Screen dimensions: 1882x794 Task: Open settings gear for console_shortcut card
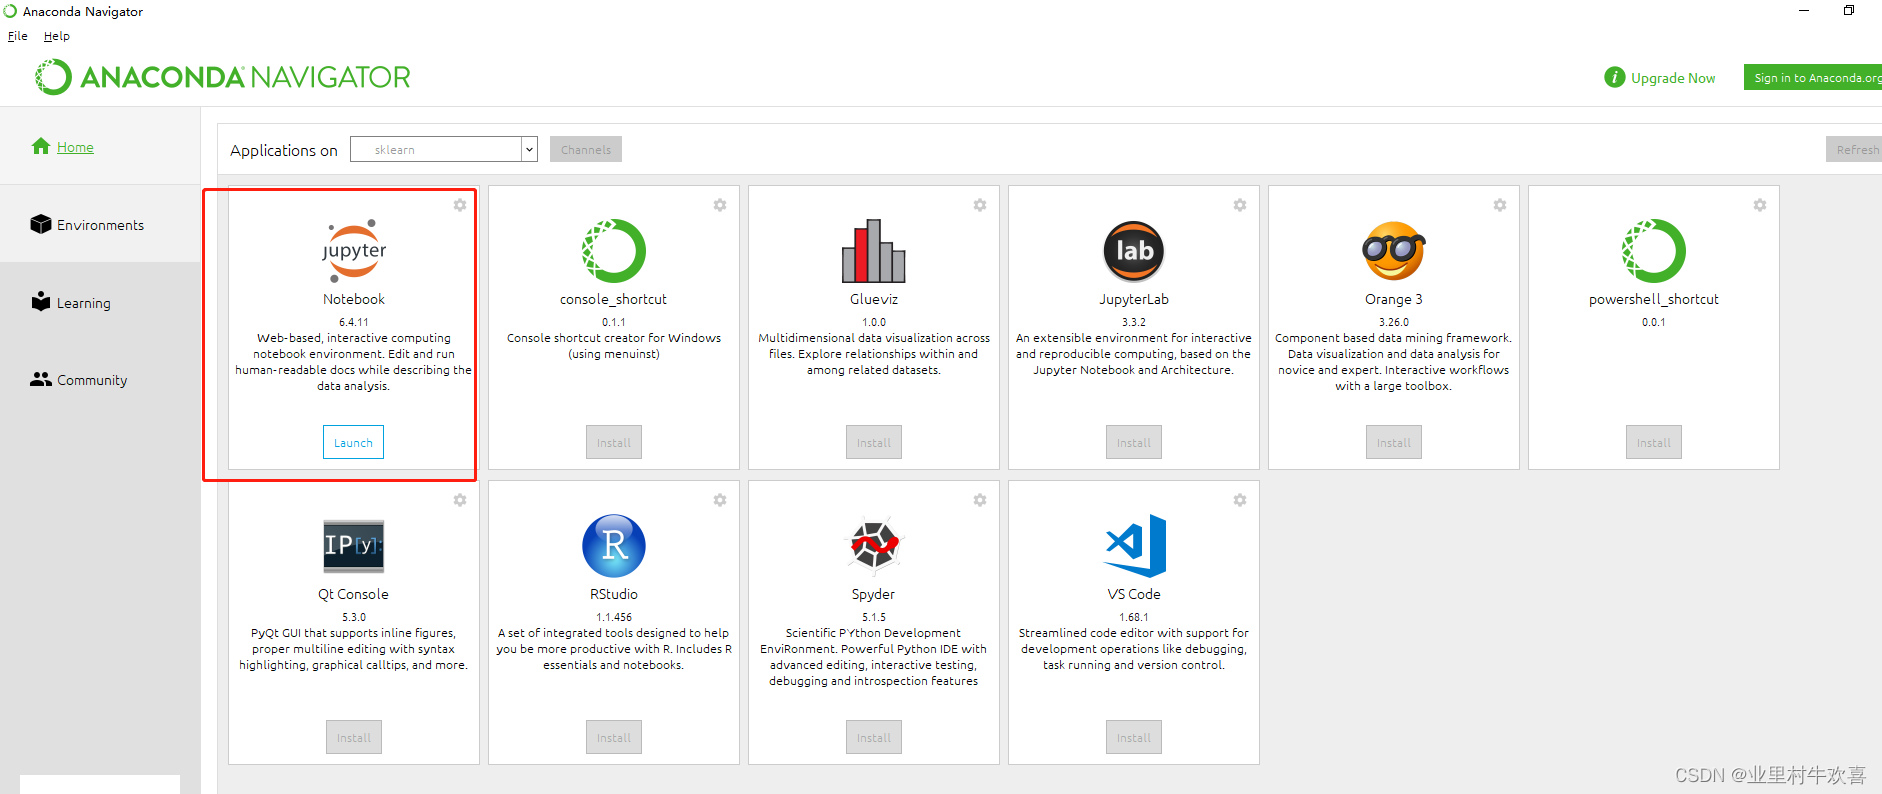(x=720, y=205)
